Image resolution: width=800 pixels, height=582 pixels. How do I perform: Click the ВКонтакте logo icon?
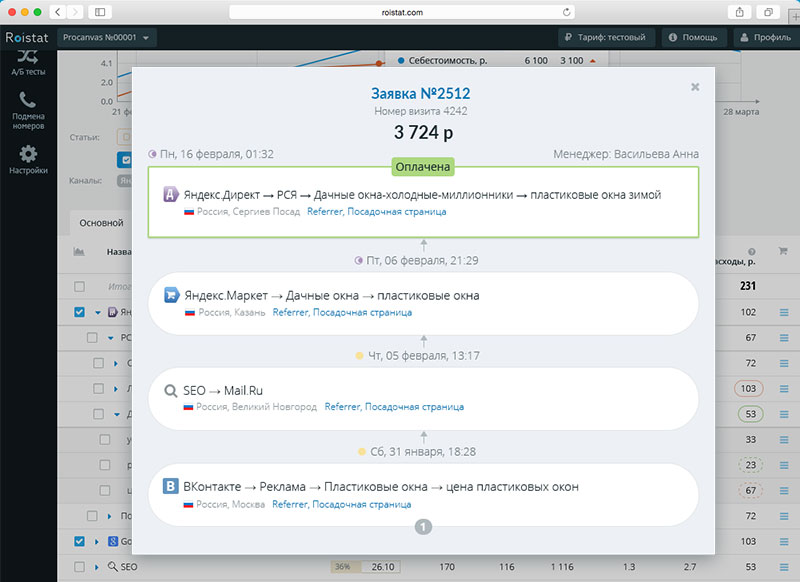coord(171,487)
